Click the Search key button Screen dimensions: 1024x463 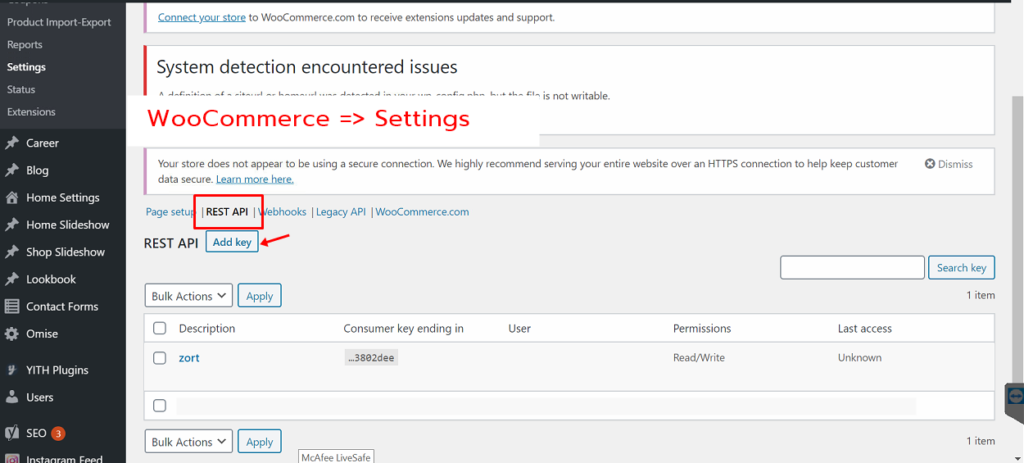click(961, 268)
